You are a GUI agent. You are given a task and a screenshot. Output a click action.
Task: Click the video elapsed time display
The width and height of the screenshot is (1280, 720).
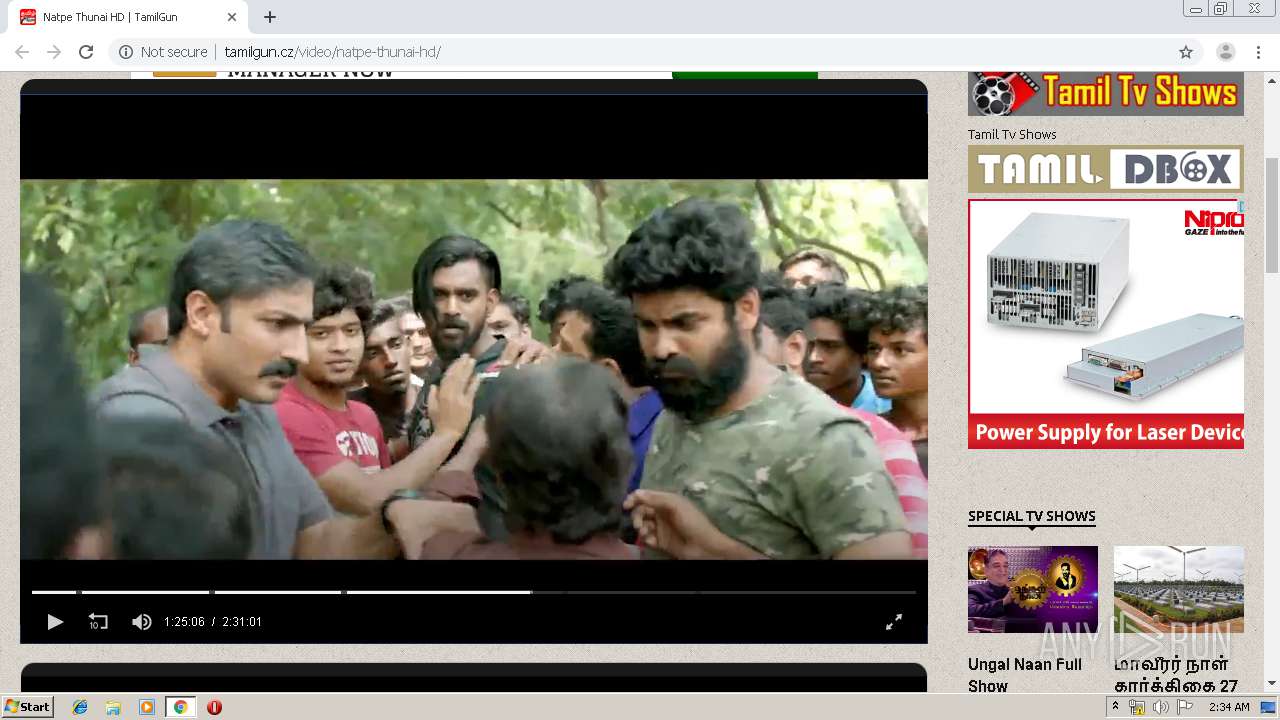click(x=184, y=622)
